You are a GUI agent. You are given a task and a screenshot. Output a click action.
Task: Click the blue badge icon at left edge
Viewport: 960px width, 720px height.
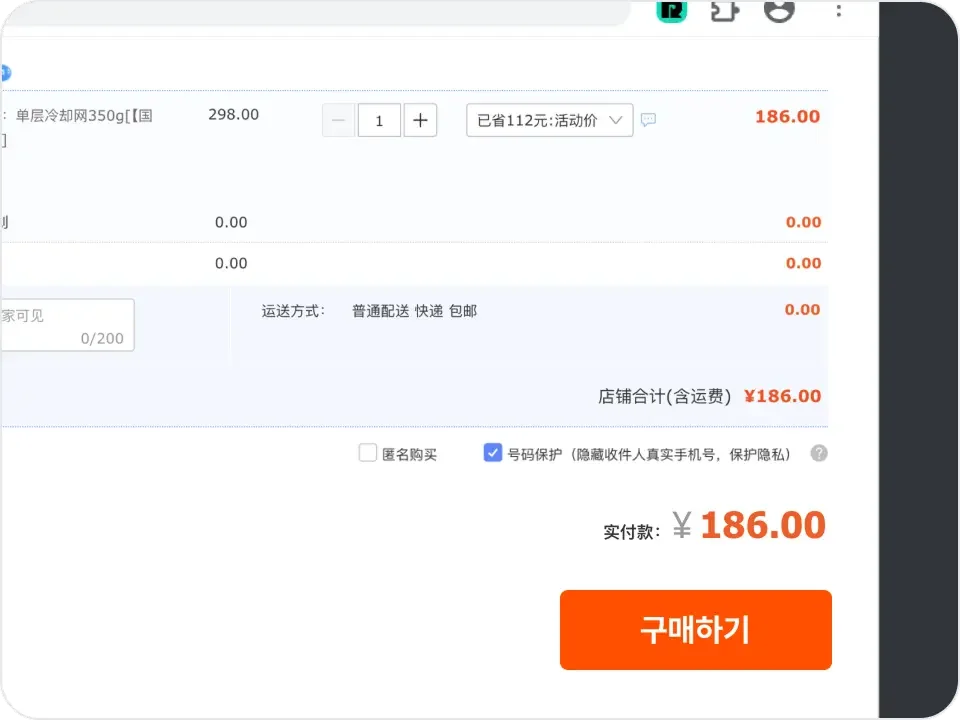tap(4, 72)
